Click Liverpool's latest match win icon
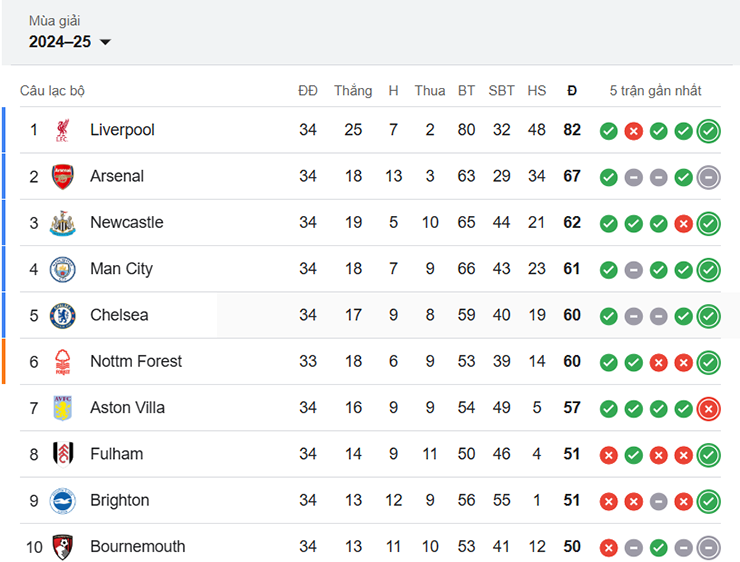 [709, 131]
